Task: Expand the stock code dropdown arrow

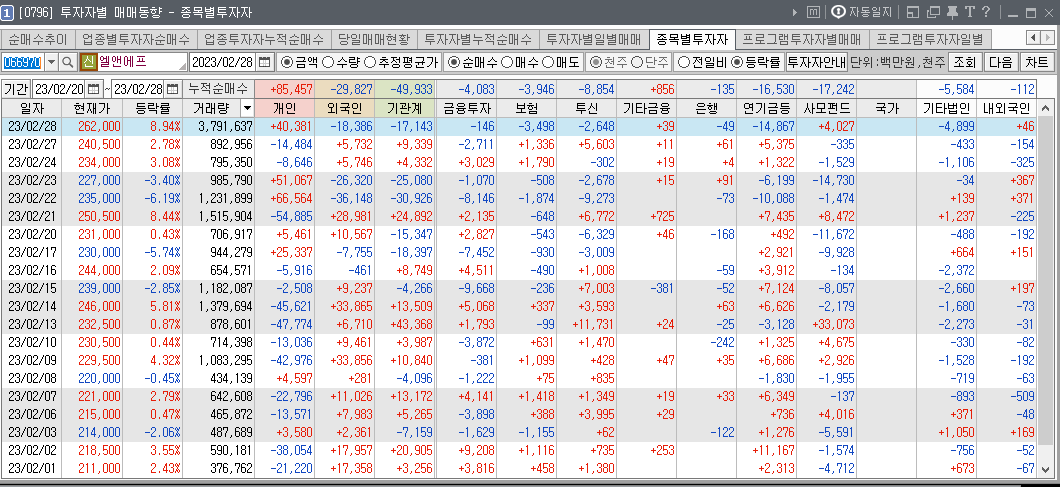Action: [50, 62]
